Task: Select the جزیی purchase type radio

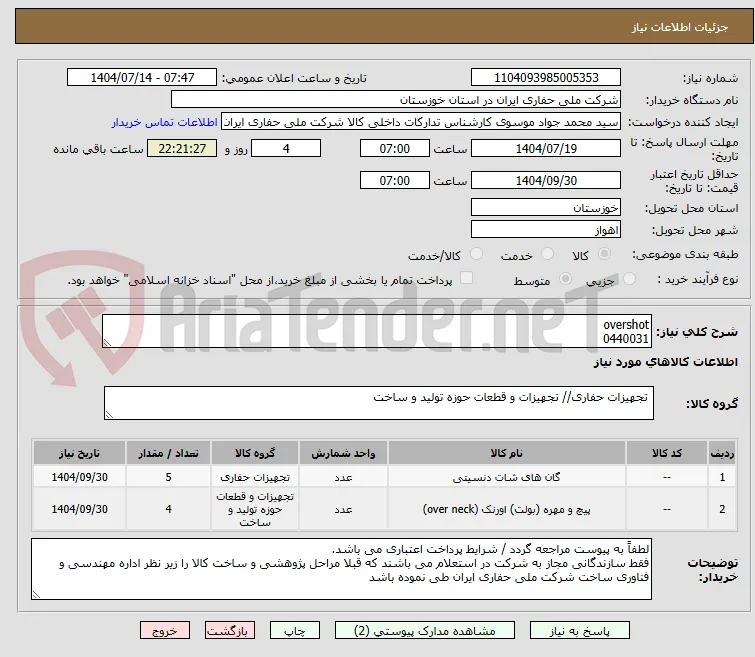Action: click(629, 278)
